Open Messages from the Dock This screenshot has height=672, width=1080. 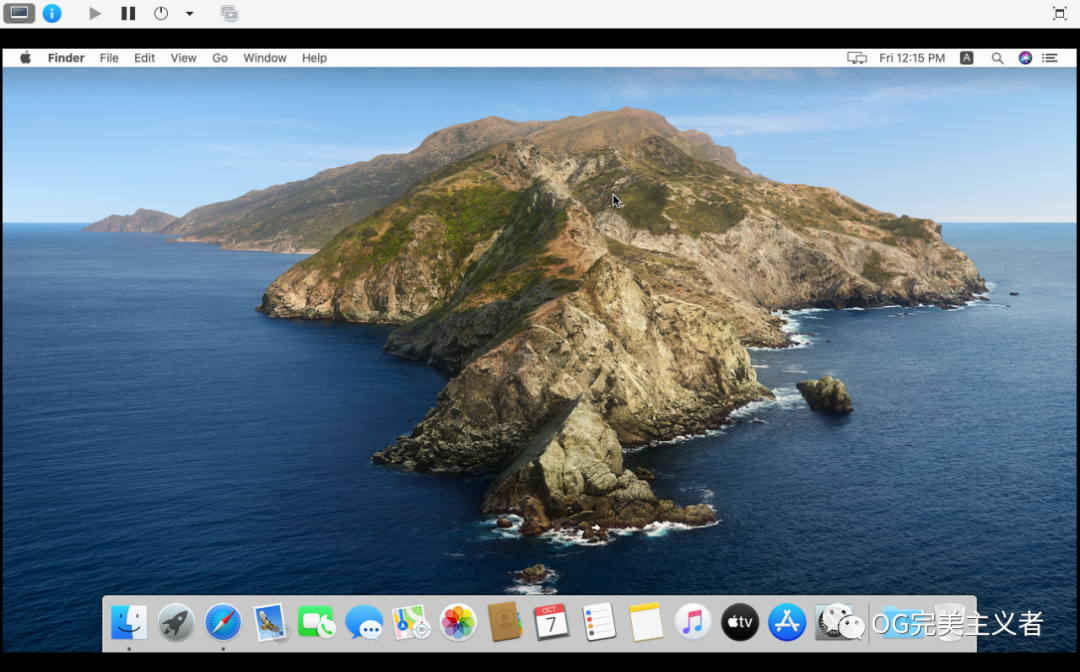364,622
